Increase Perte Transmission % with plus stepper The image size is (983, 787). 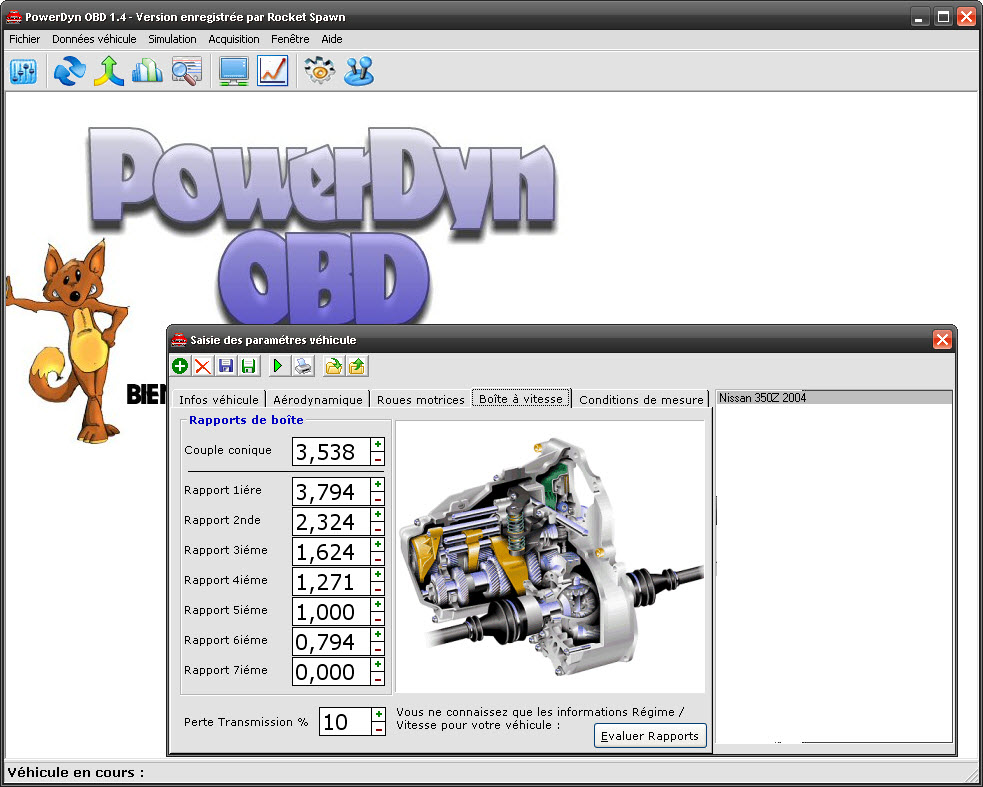(x=378, y=714)
